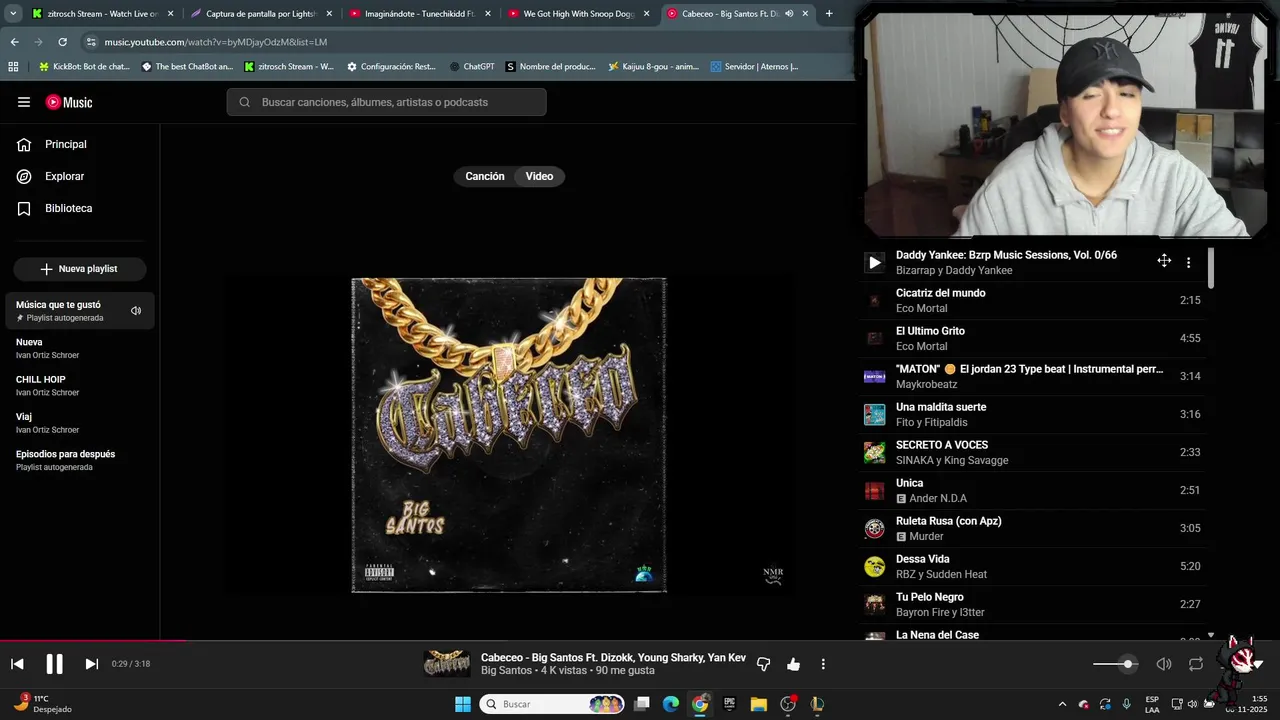
Task: Open Microsoft Edge from taskbar
Action: pos(670,704)
